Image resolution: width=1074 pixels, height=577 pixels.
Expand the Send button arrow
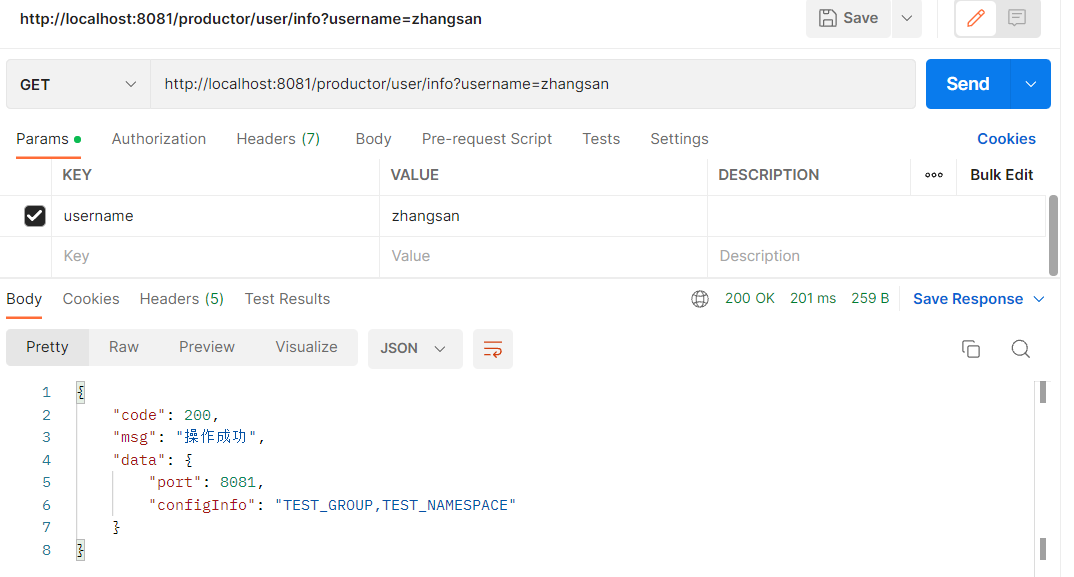coord(1031,84)
